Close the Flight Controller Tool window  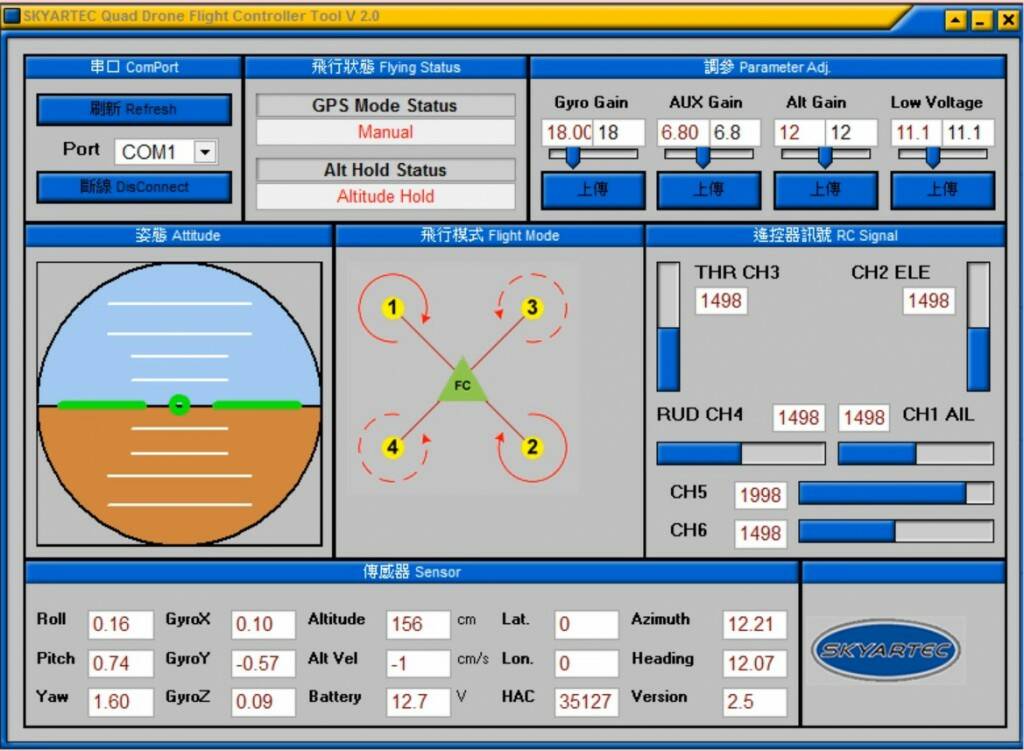[x=1008, y=20]
